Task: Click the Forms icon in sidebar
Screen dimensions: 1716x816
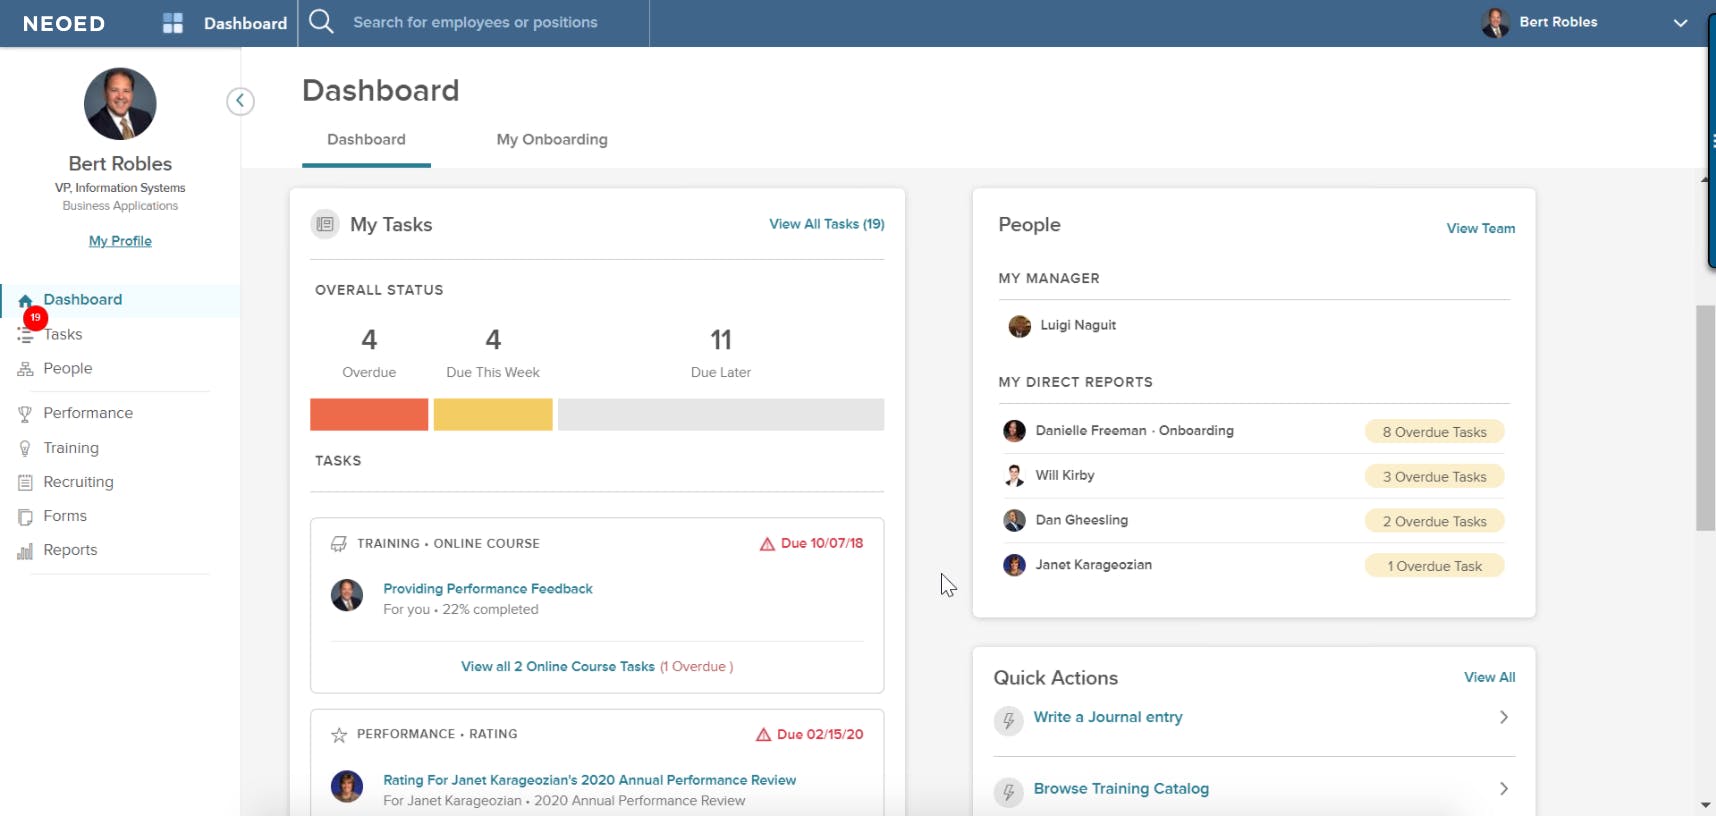Action: pyautogui.click(x=25, y=517)
